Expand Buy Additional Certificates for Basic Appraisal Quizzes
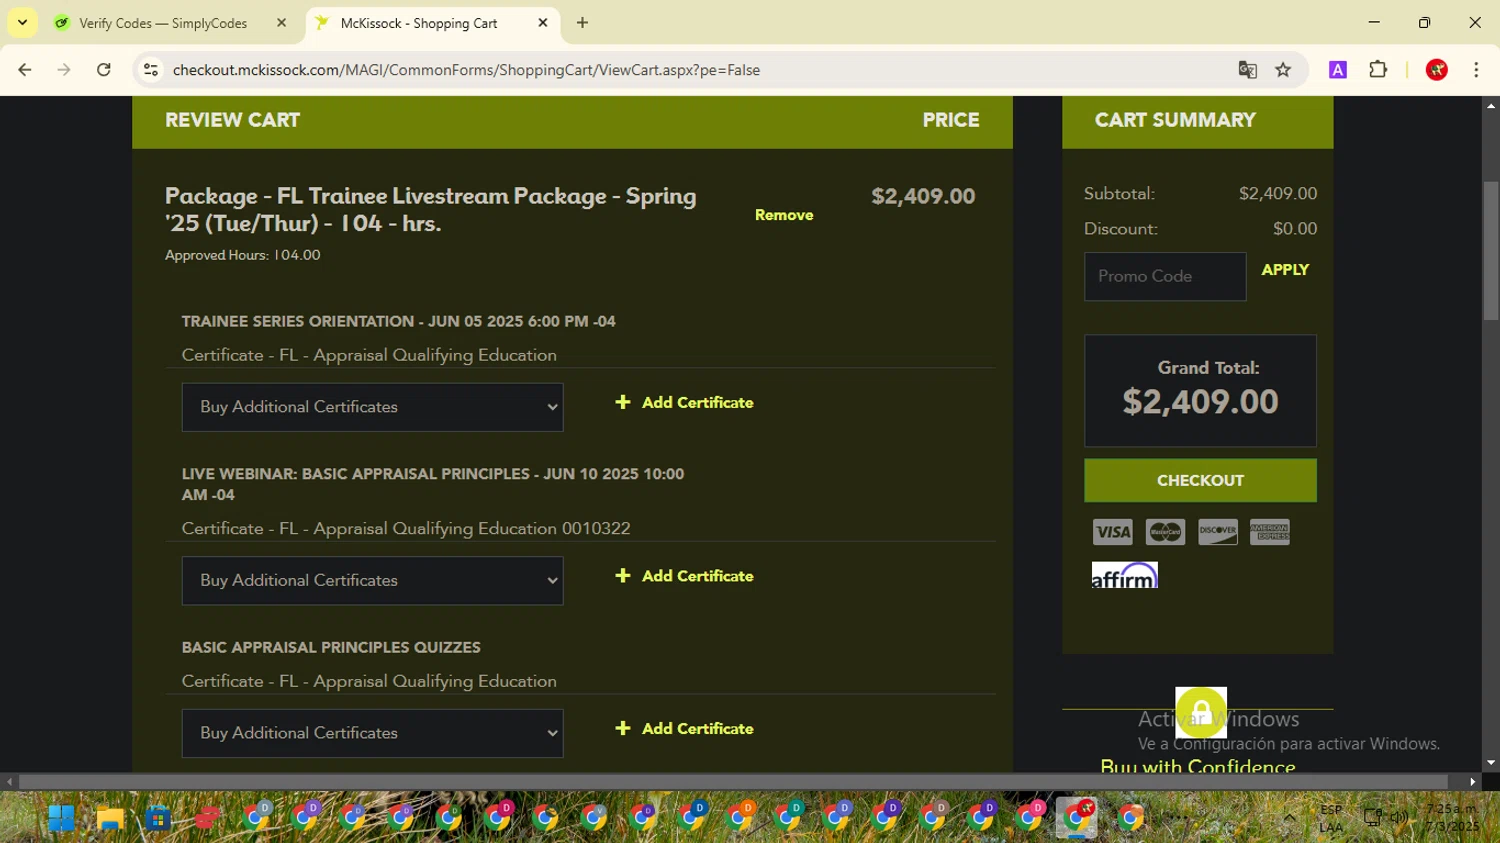 pyautogui.click(x=372, y=733)
